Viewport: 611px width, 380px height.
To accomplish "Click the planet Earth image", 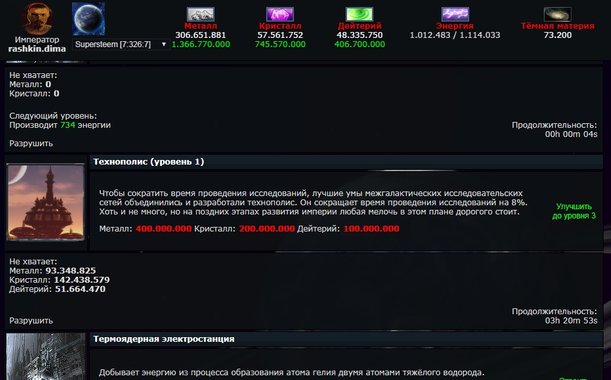I will 88,19.
